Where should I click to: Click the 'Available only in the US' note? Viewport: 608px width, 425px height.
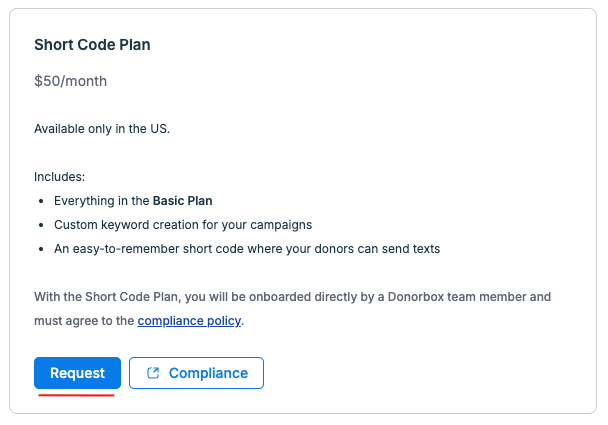[x=102, y=129]
